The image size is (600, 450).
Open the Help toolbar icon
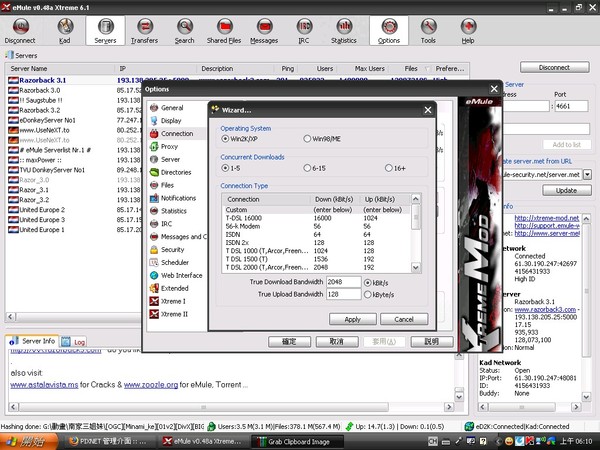coord(468,31)
